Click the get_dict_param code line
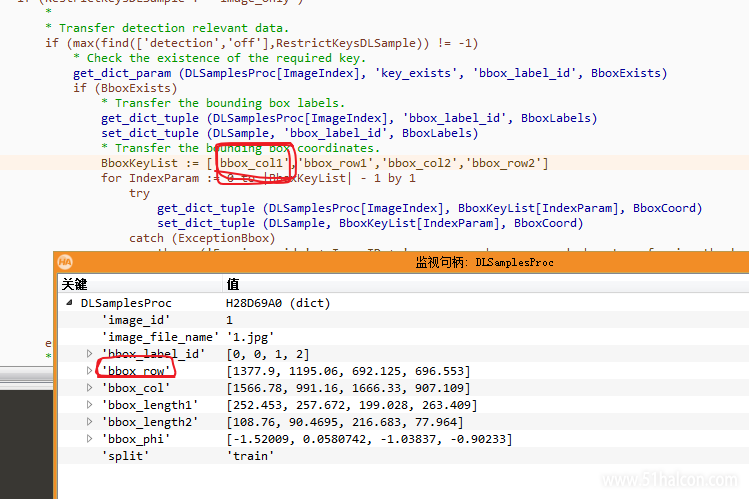This screenshot has height=499, width=749. [x=370, y=73]
